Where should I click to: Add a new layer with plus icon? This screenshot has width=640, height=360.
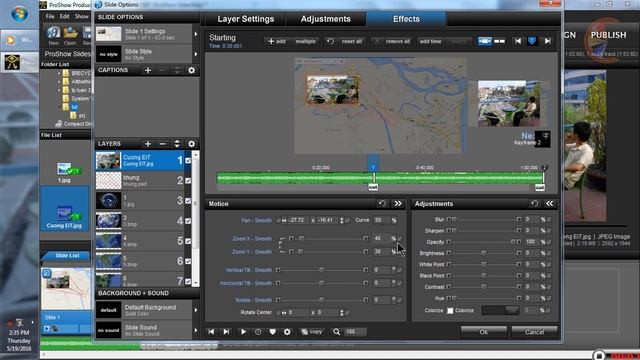click(x=148, y=144)
